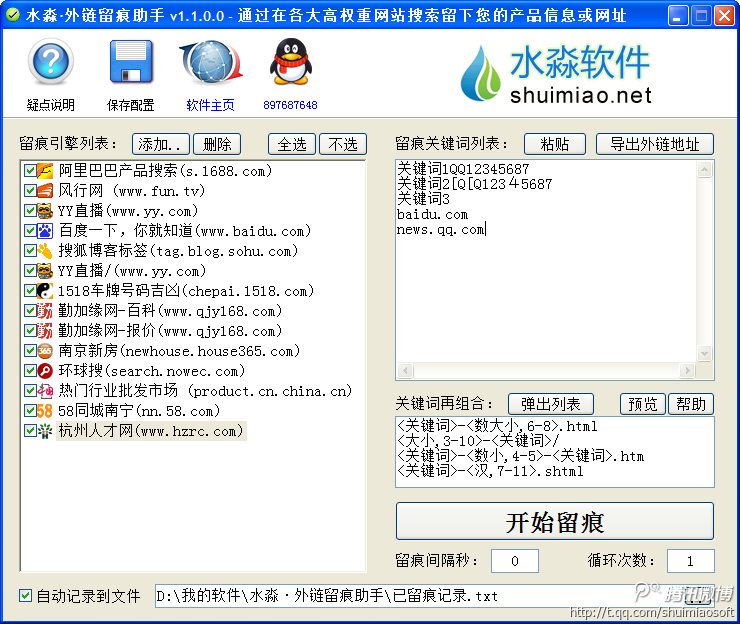Click the 南京新房 house365 icon
The height and width of the screenshot is (624, 740).
[x=45, y=351]
